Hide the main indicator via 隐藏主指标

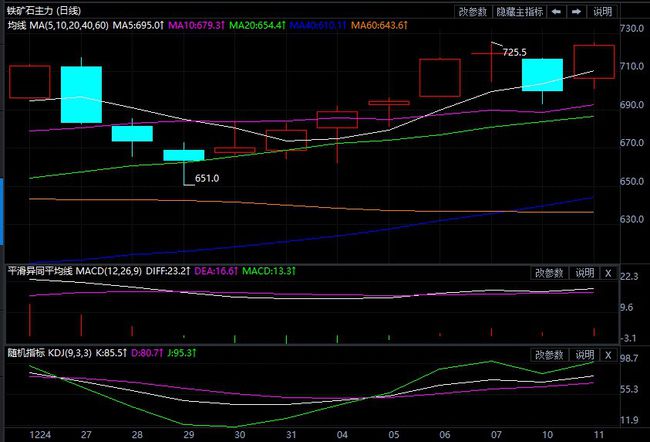tap(517, 12)
